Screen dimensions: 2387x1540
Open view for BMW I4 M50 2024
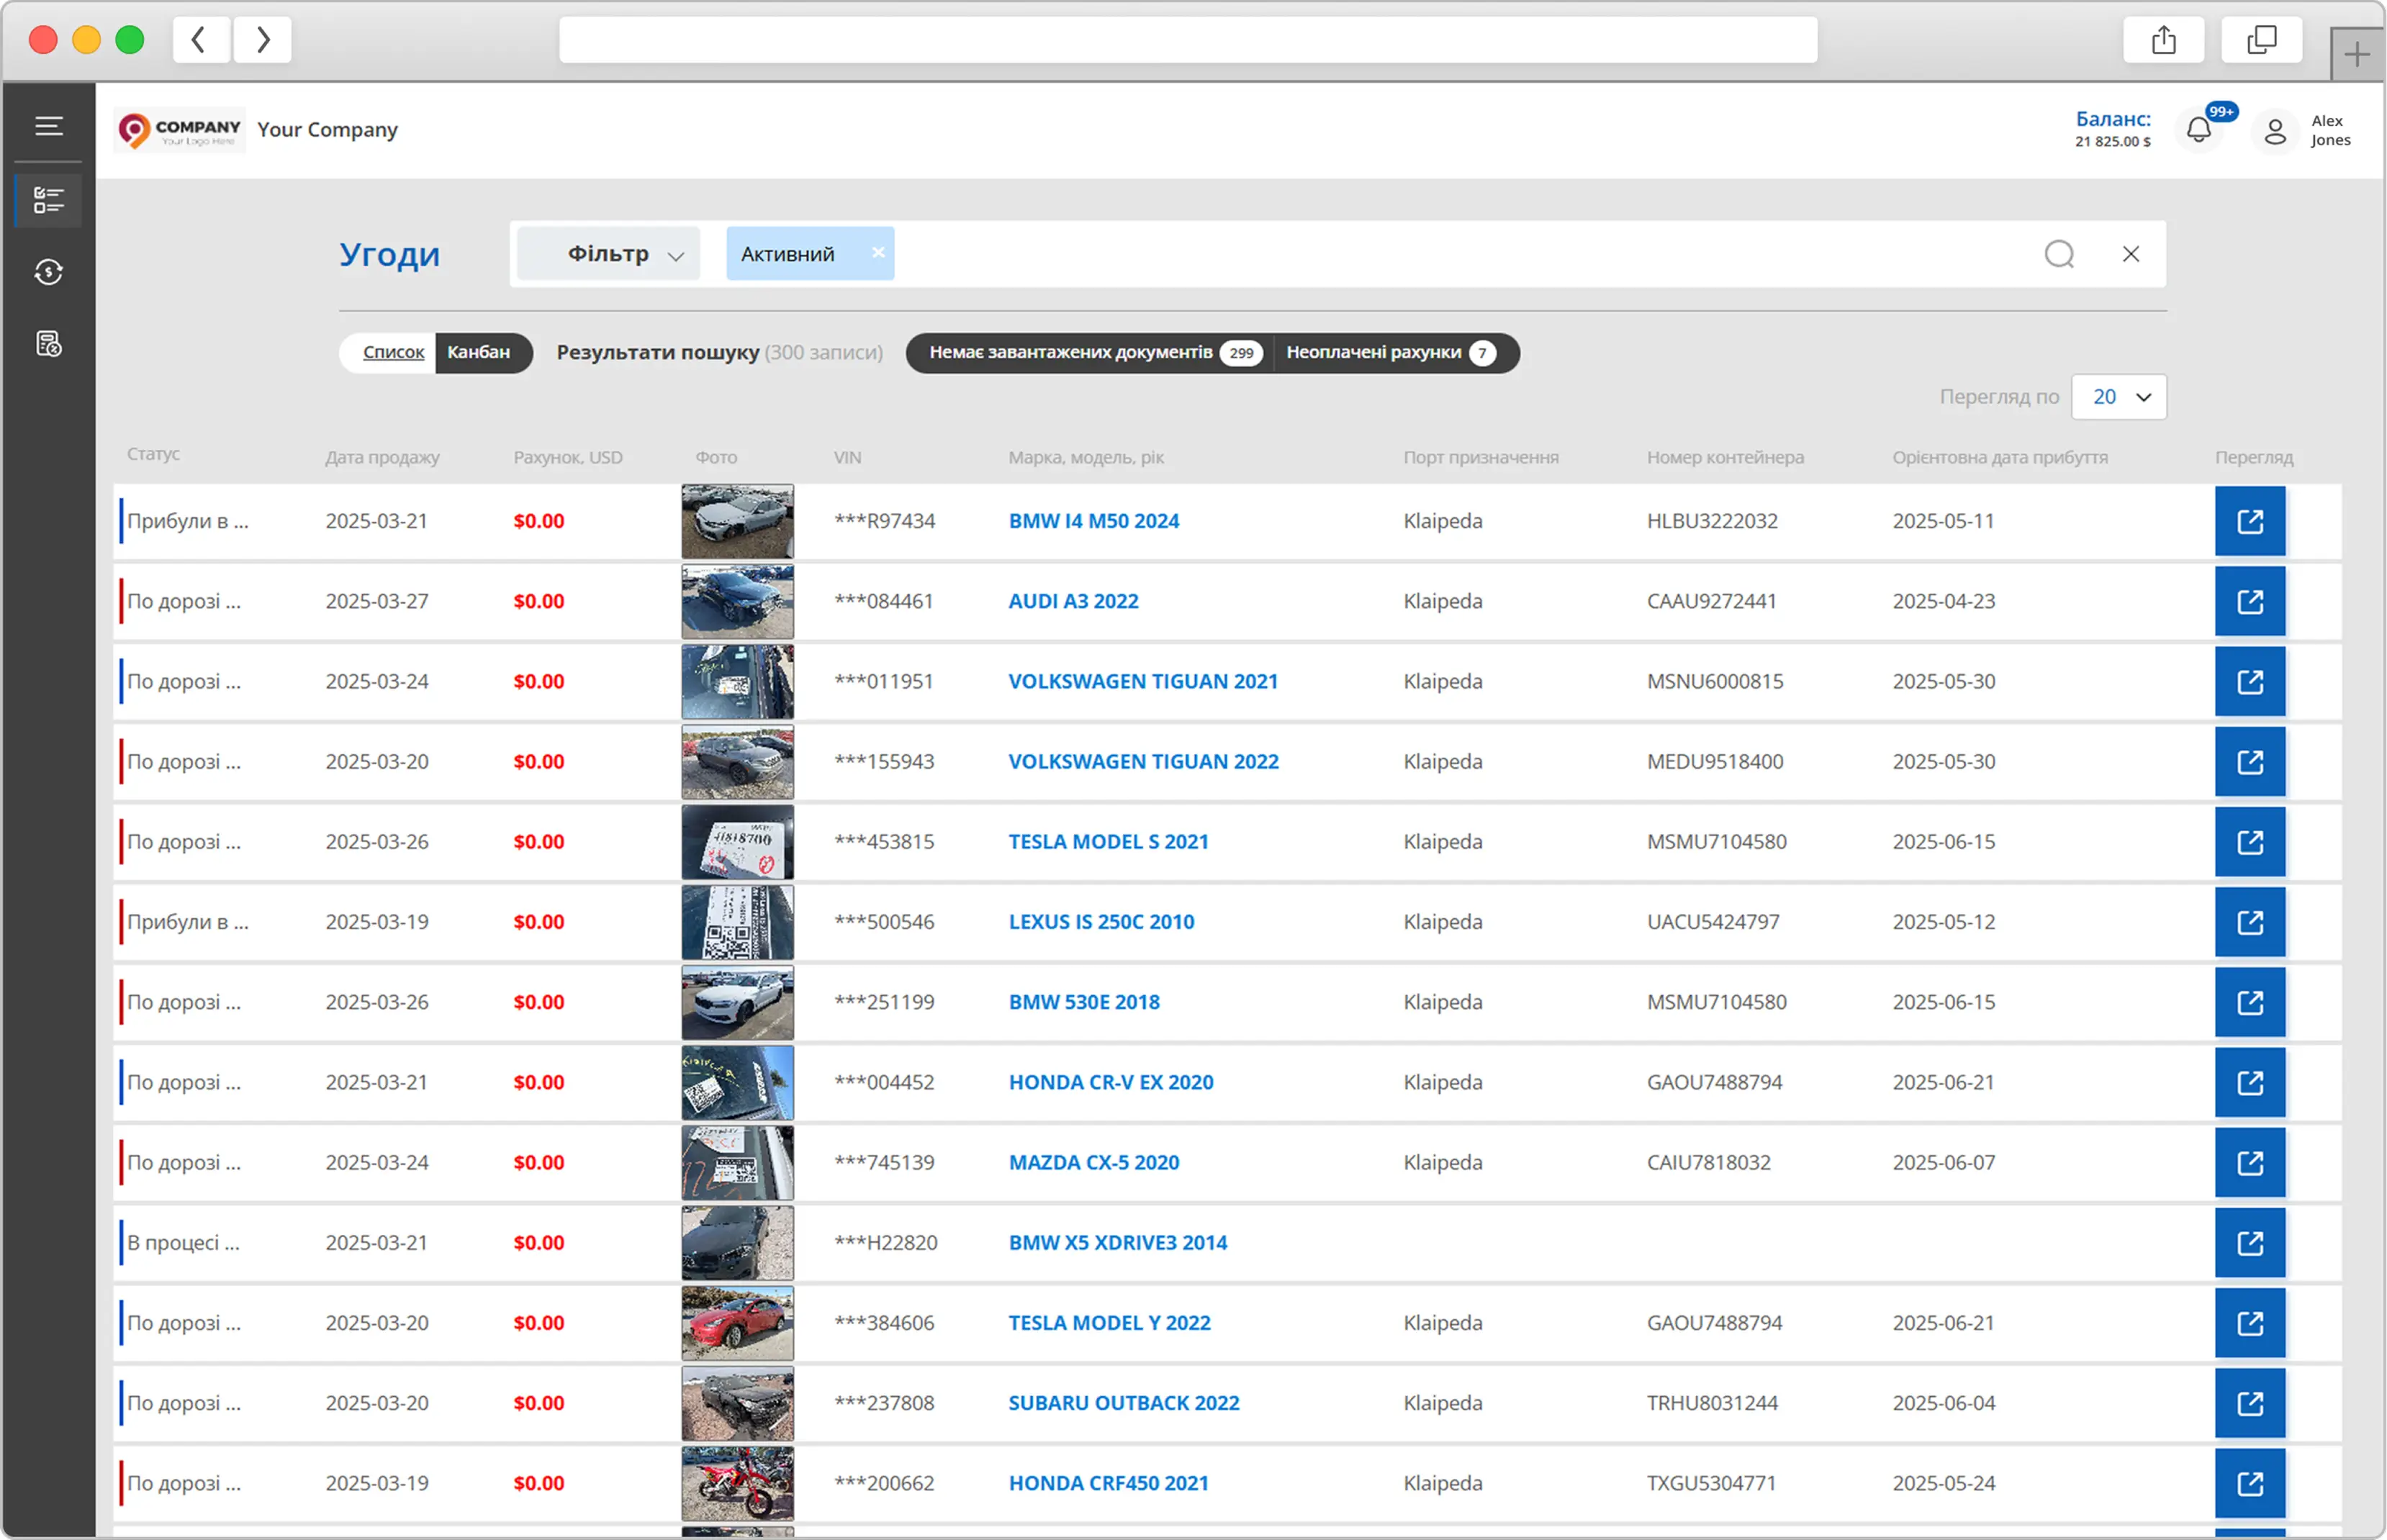tap(2249, 521)
